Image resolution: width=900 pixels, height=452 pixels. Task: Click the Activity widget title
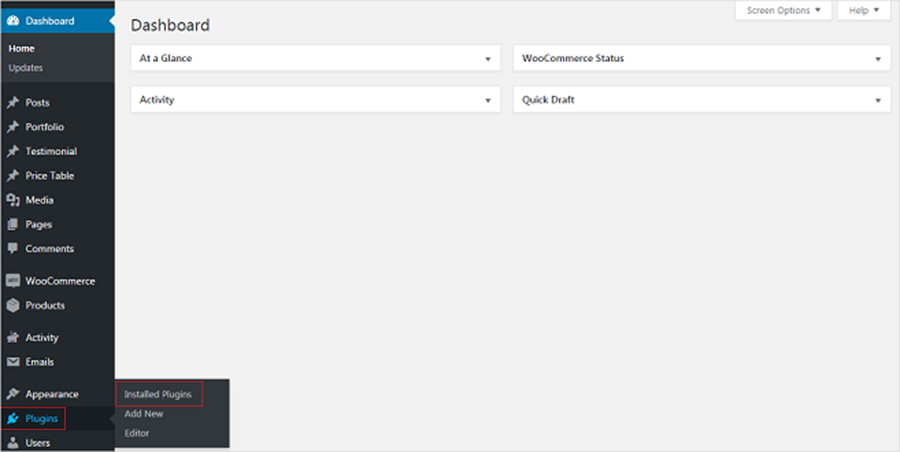[157, 100]
